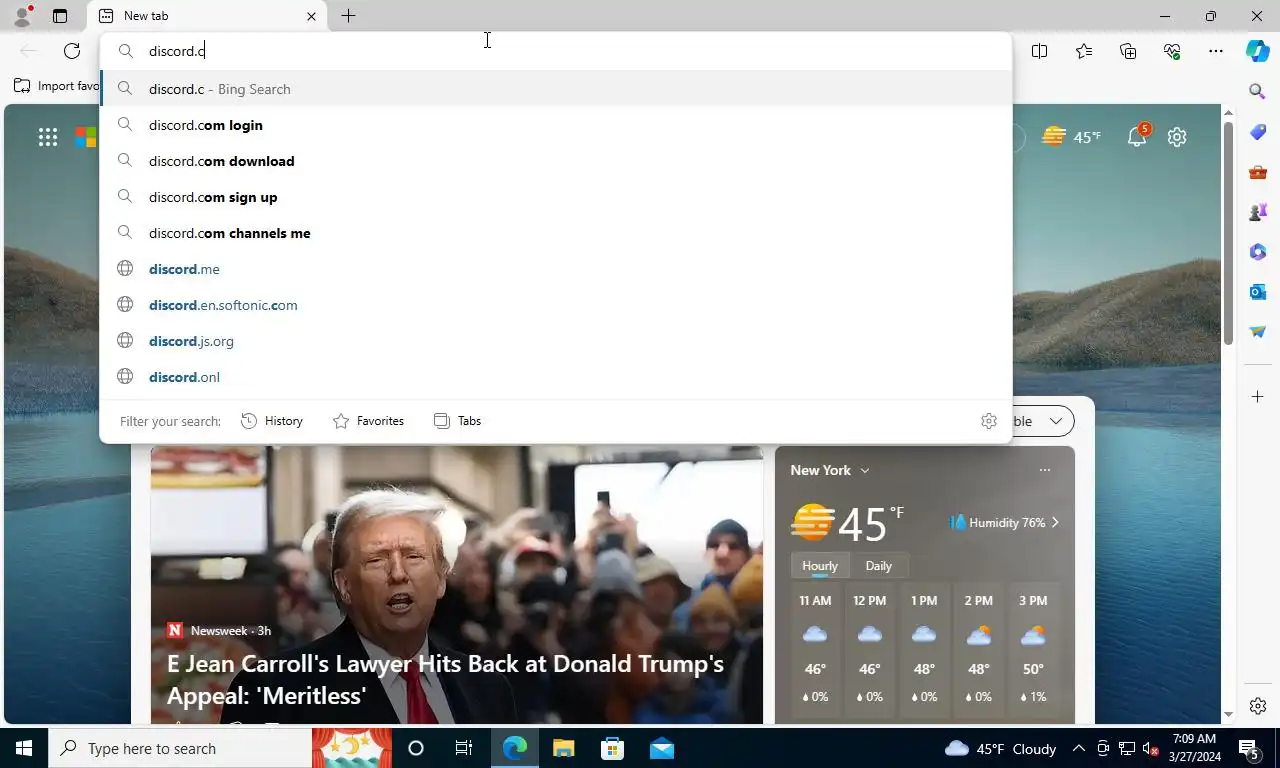This screenshot has width=1280, height=768.
Task: Open E Jean Carroll news headline
Action: click(x=445, y=679)
